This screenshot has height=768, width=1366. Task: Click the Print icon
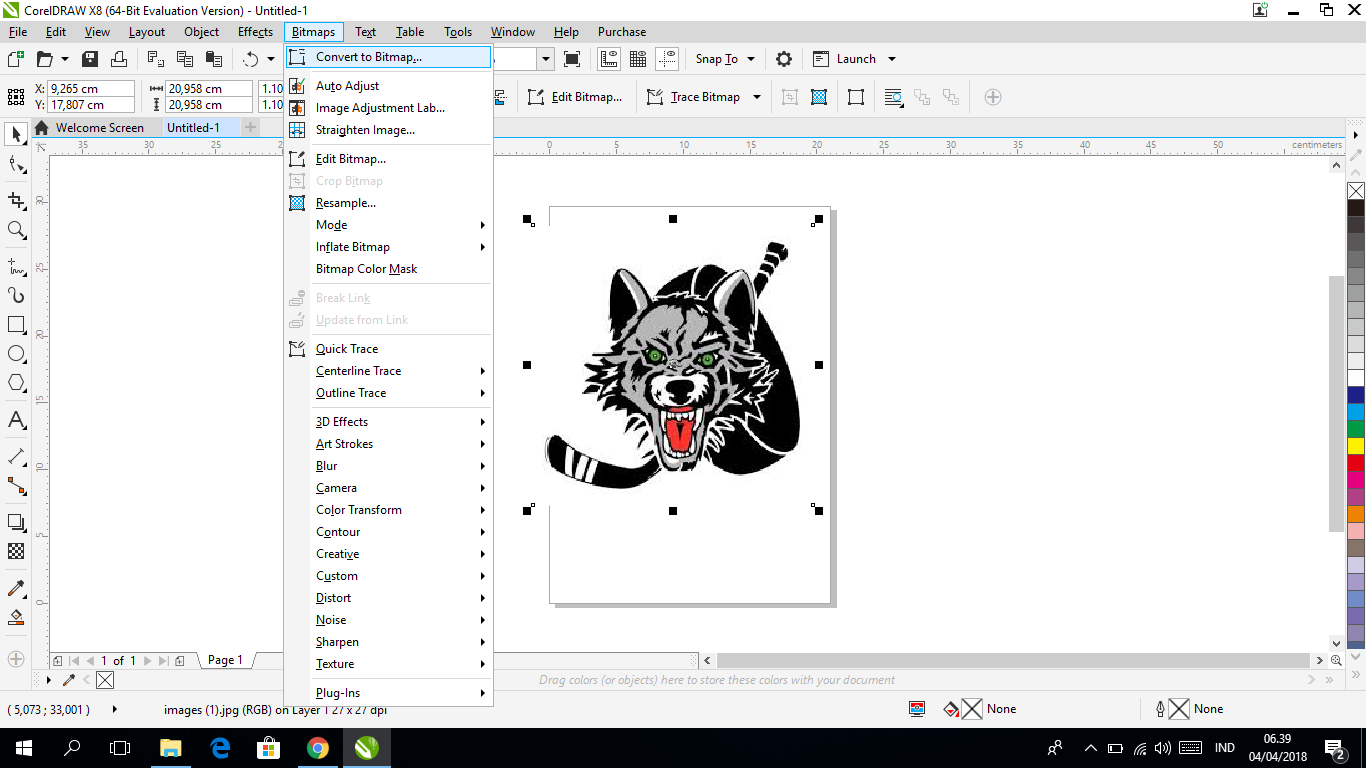pos(118,59)
